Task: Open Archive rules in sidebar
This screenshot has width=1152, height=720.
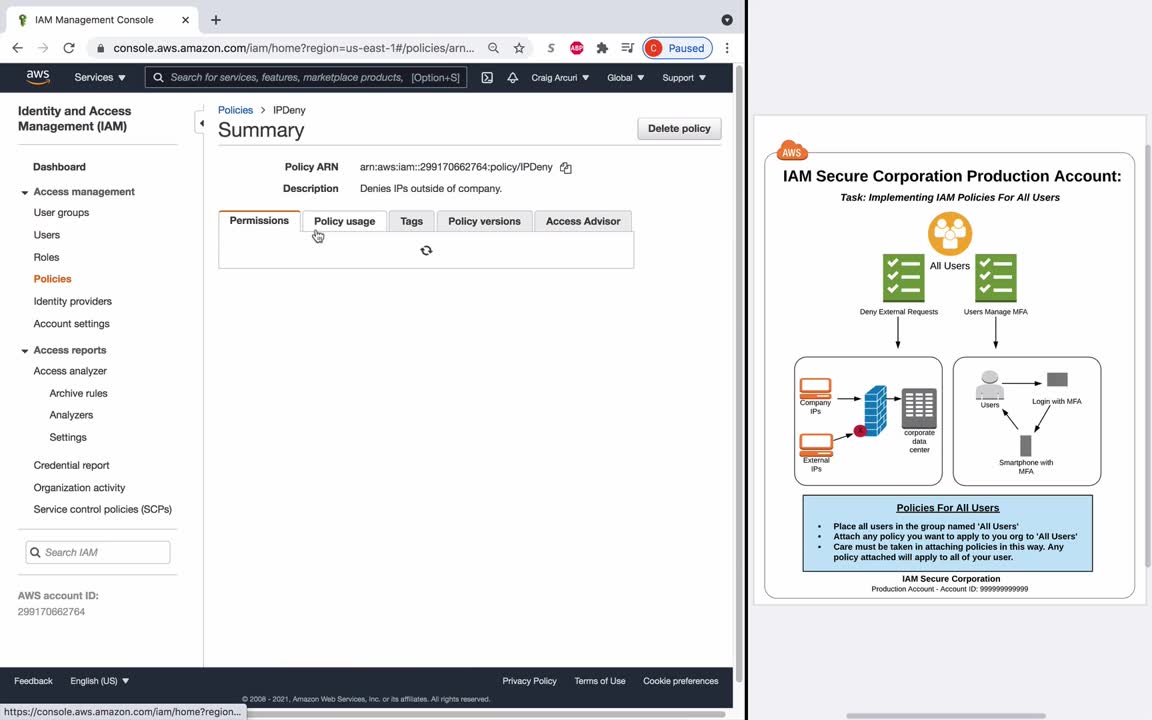Action: pos(78,393)
